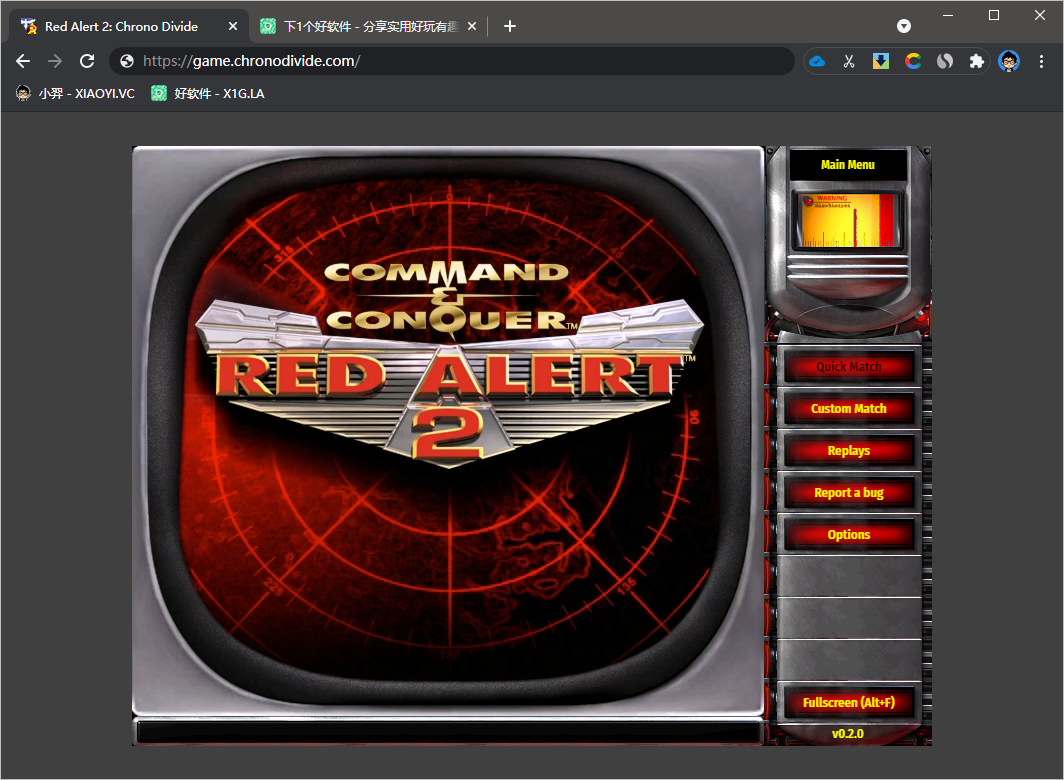The width and height of the screenshot is (1064, 780).
Task: Open the user profile avatar
Action: pyautogui.click(x=1009, y=62)
